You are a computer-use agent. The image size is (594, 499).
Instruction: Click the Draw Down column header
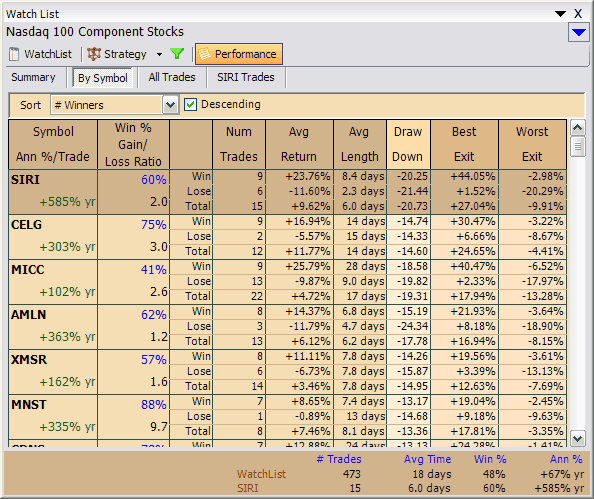(408, 144)
